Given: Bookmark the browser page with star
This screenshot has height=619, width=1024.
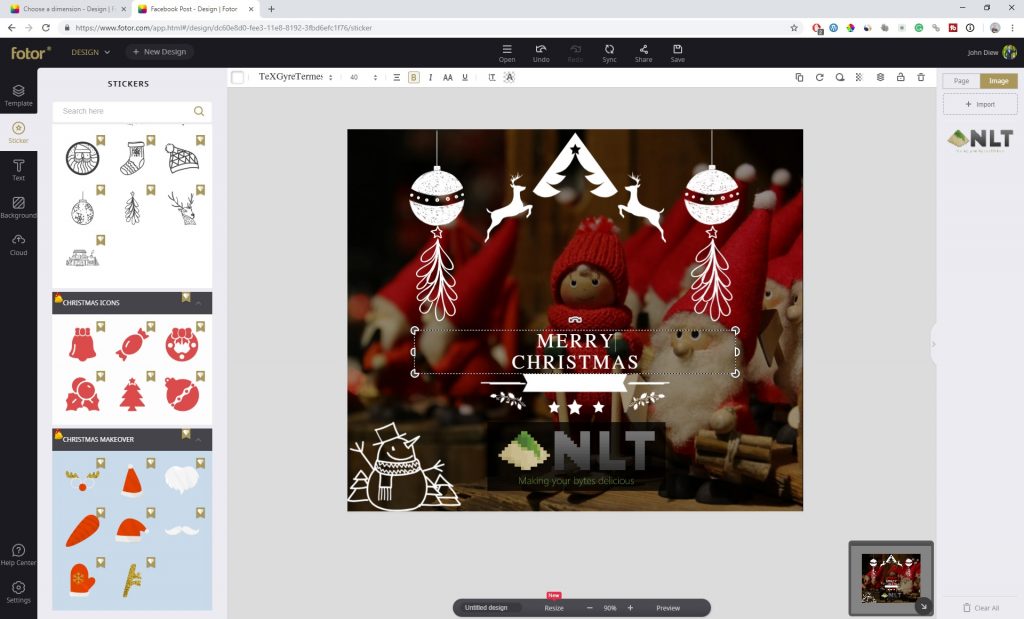Looking at the screenshot, I should pos(794,28).
